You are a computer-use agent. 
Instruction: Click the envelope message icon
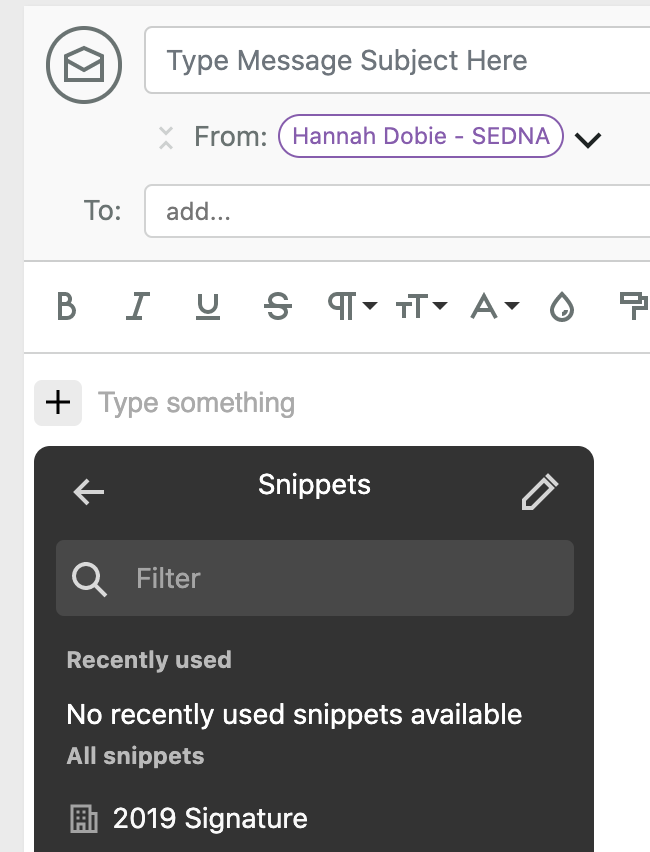click(x=84, y=63)
